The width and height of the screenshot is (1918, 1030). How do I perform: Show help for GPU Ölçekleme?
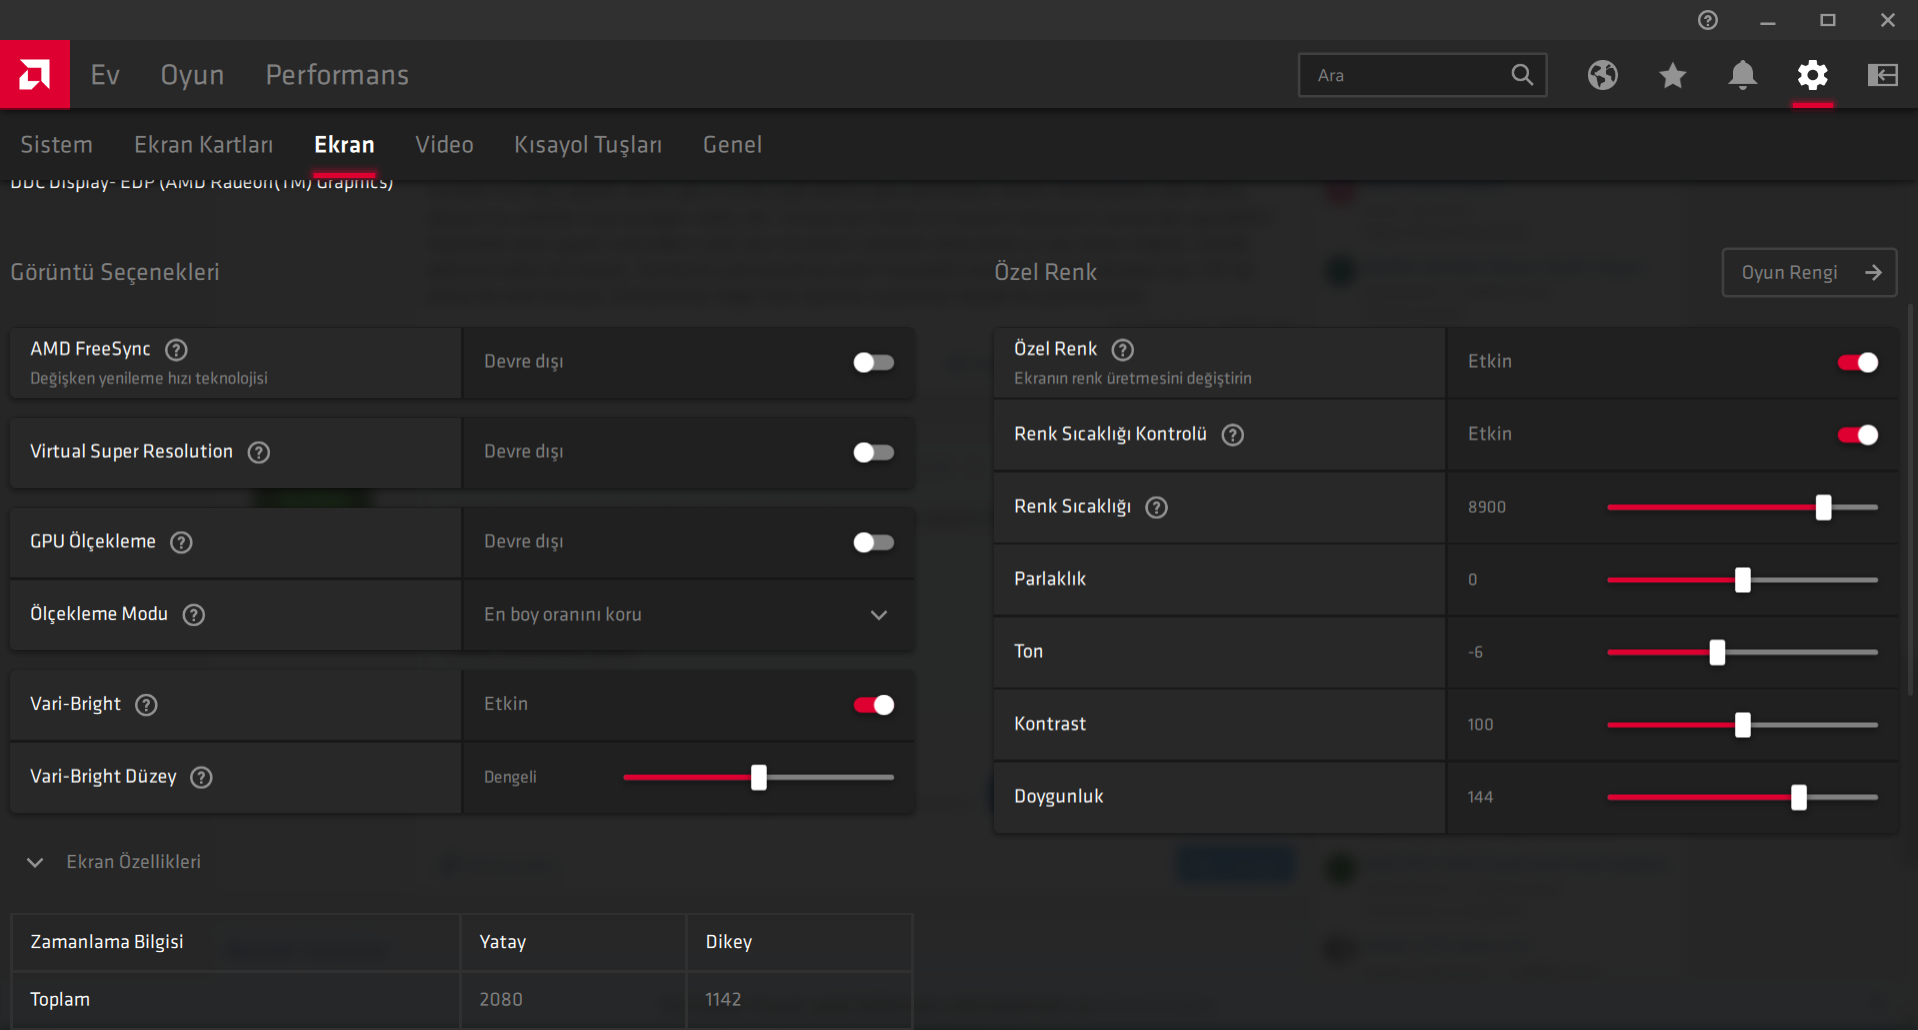point(181,542)
